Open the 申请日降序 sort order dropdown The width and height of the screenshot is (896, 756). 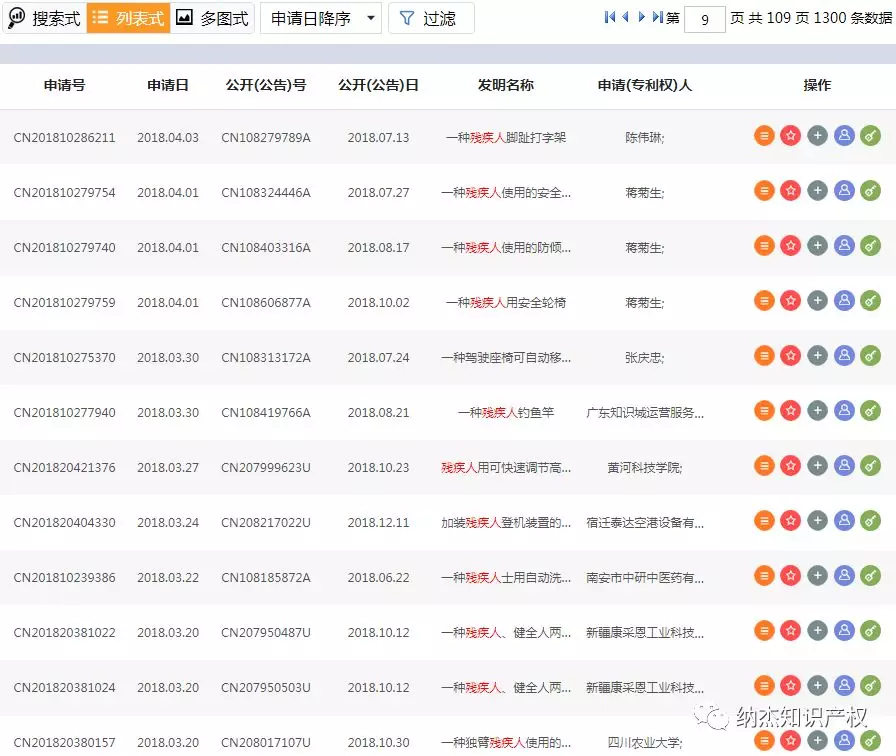tap(312, 17)
